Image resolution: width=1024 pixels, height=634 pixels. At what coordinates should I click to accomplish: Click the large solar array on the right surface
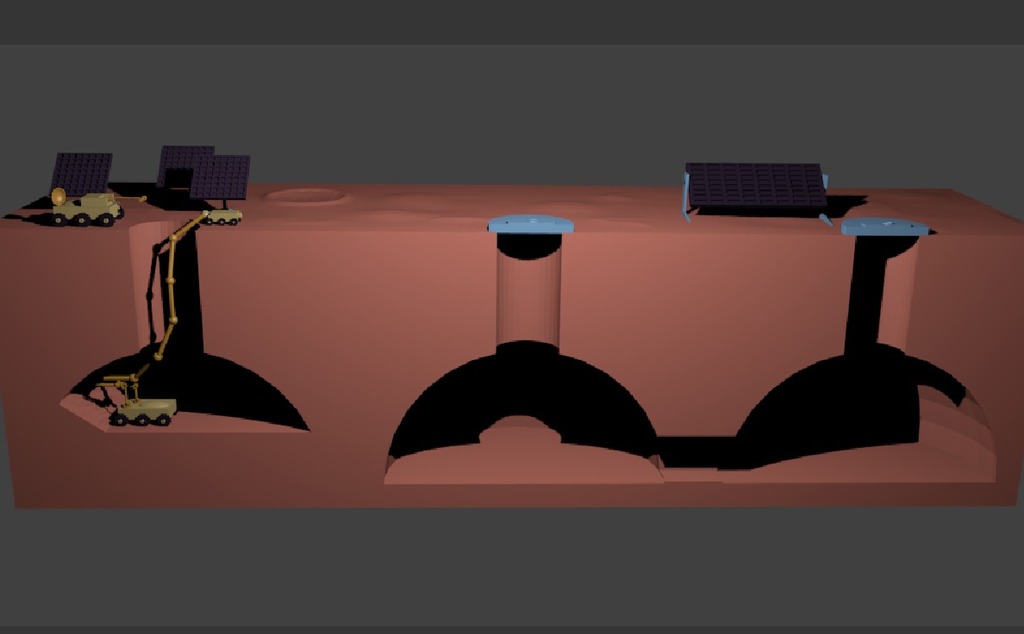coord(756,185)
